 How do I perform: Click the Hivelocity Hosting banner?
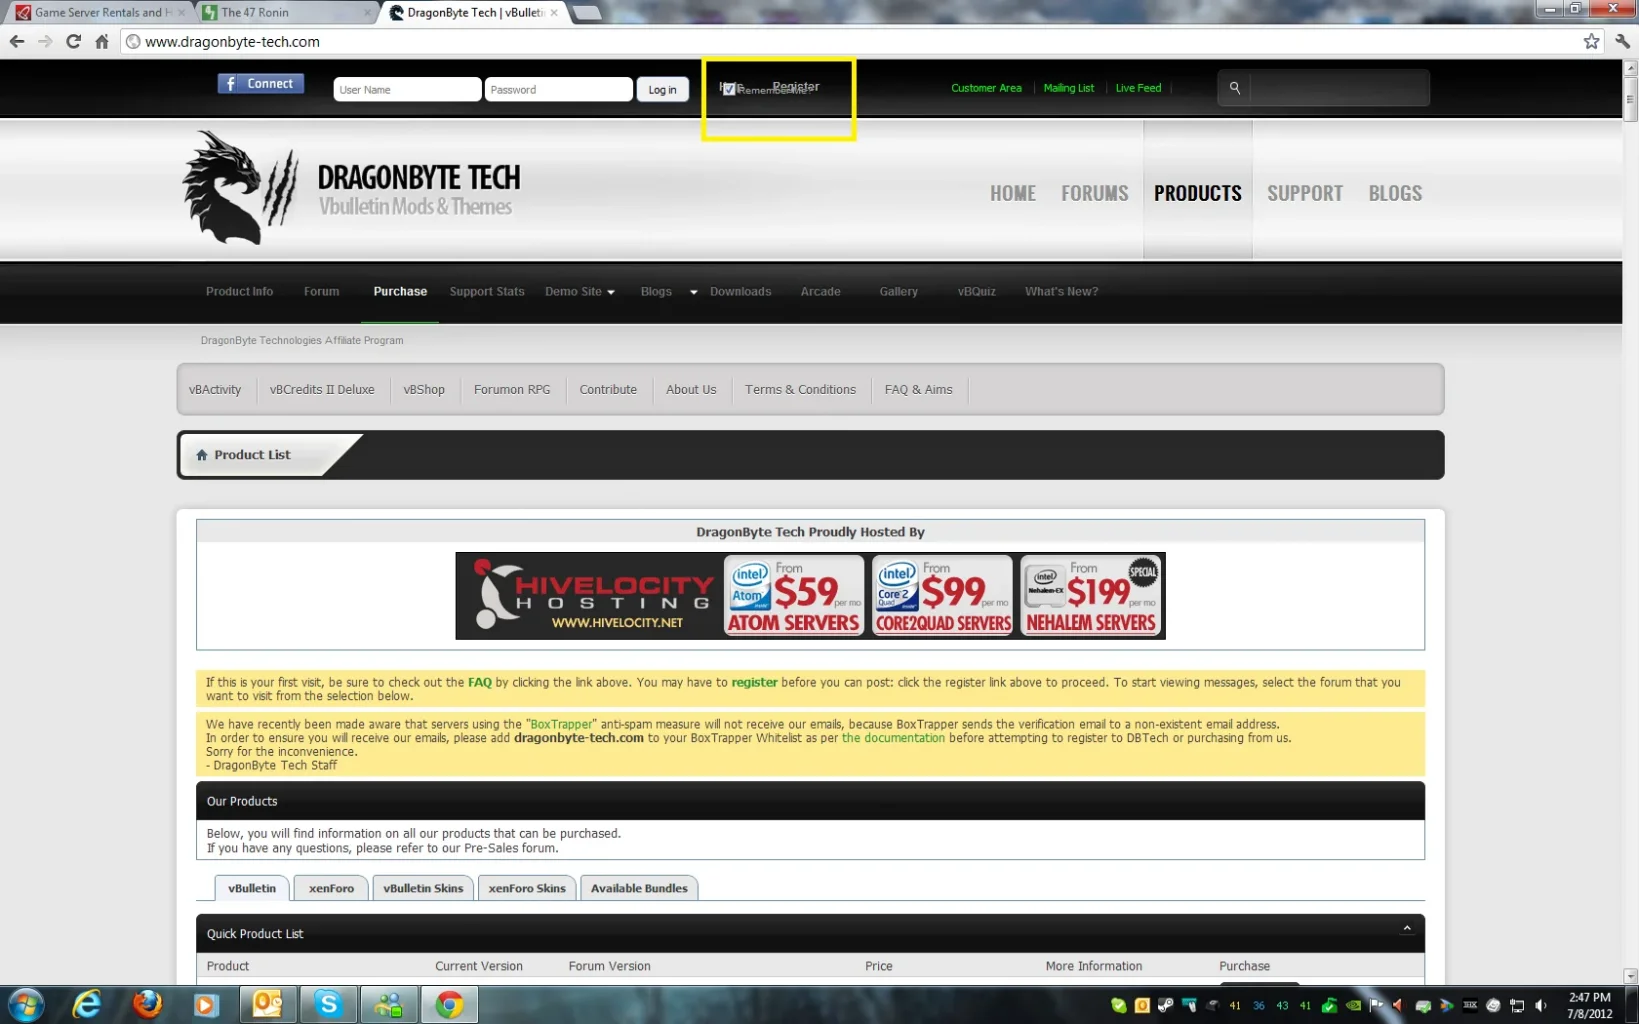click(x=810, y=595)
